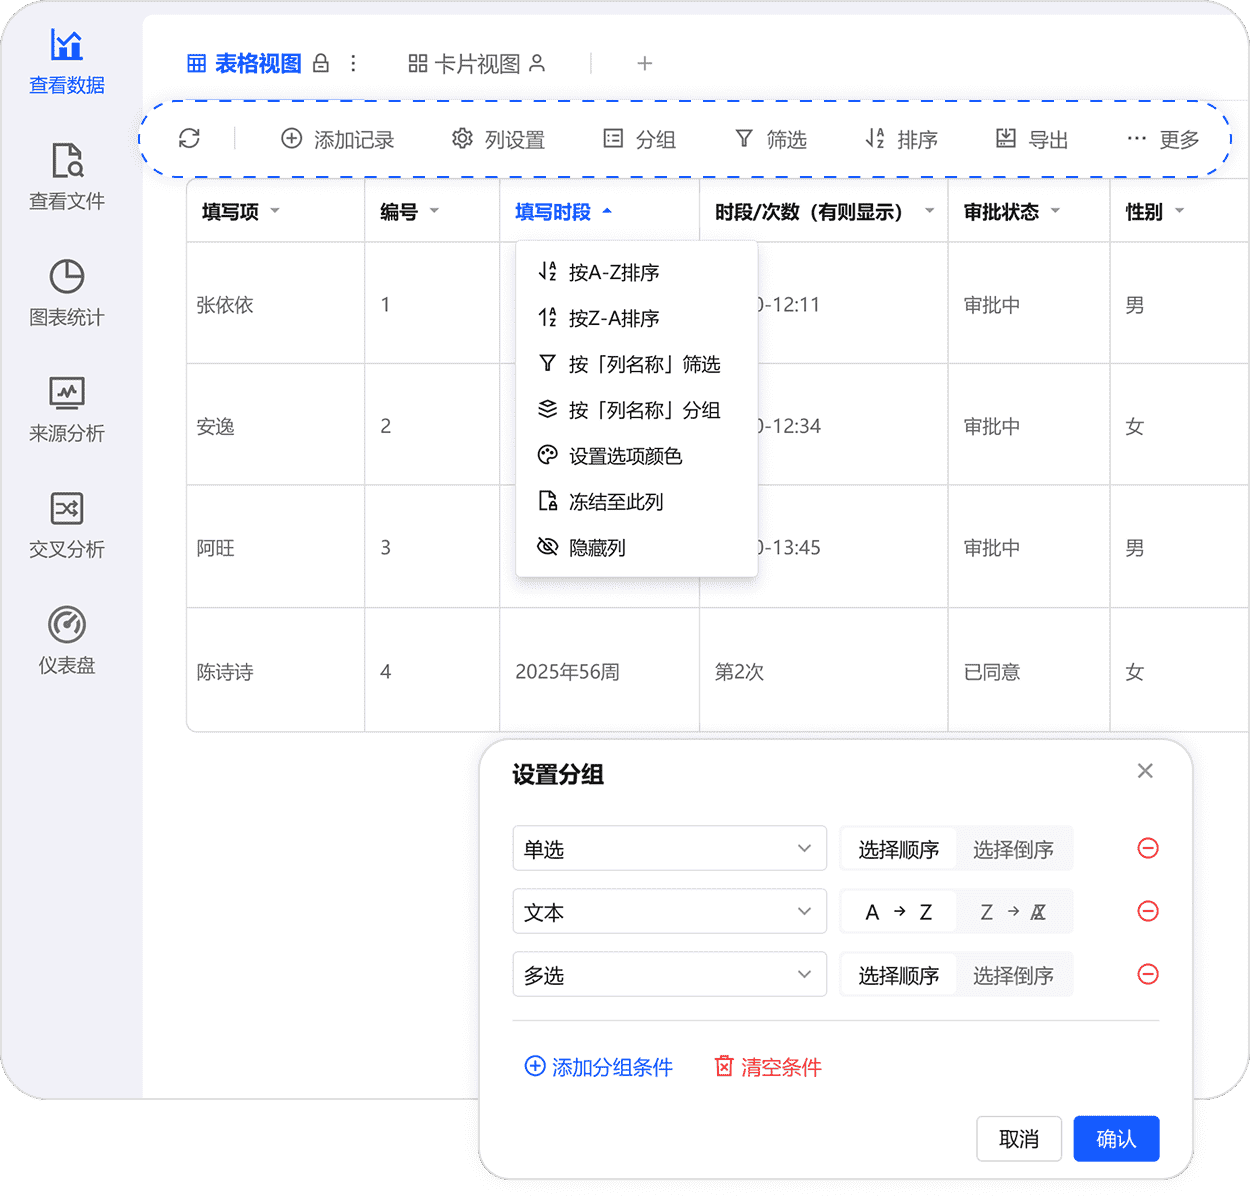Click the 确认 confirm button
Image resolution: width=1252 pixels, height=1200 pixels.
[1116, 1139]
